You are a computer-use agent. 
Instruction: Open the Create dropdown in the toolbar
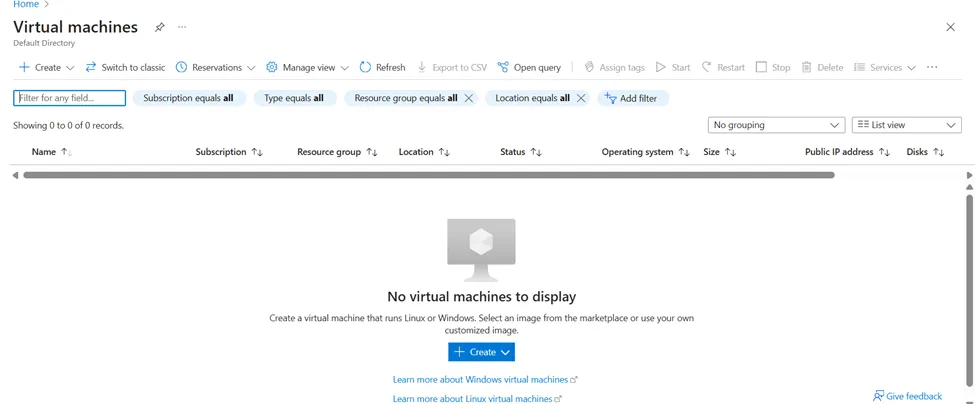[47, 67]
